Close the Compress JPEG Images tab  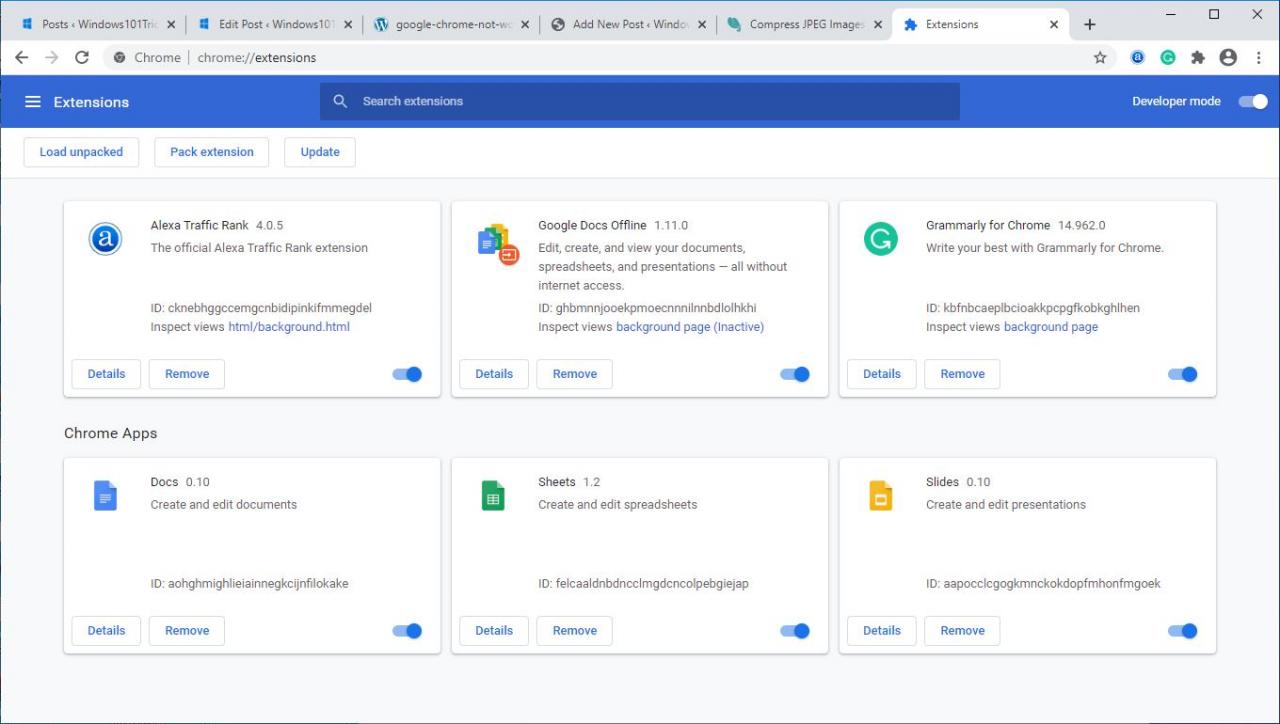pyautogui.click(x=878, y=24)
